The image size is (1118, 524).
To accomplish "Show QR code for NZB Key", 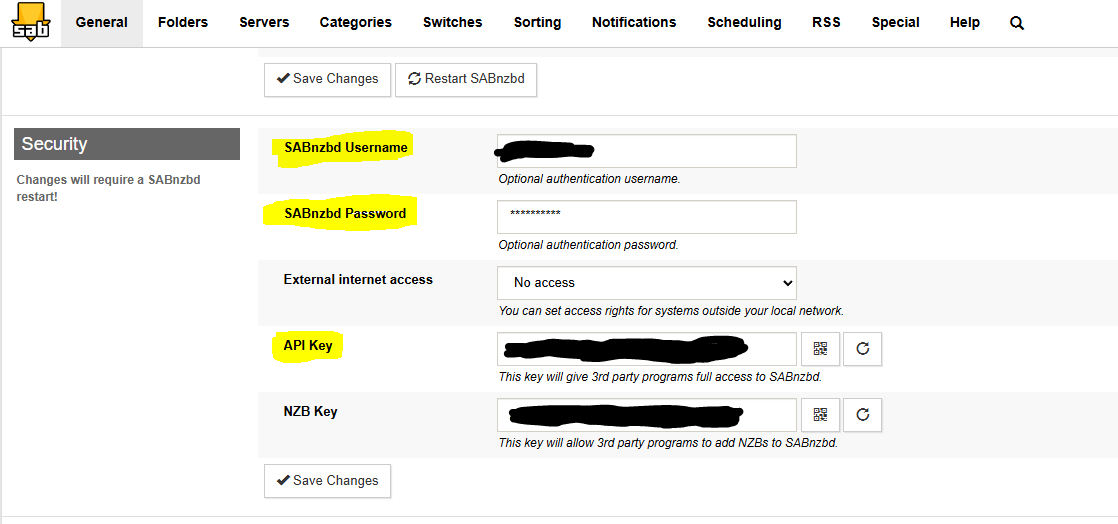I will pos(820,415).
